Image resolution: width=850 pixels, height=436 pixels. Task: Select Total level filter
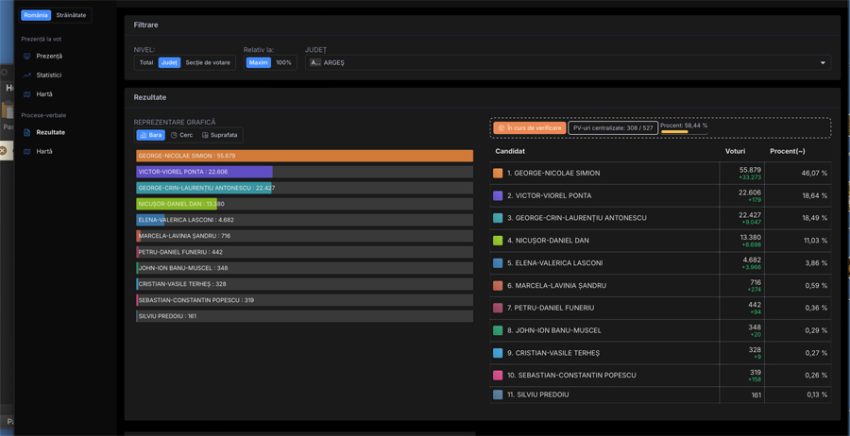[x=146, y=62]
